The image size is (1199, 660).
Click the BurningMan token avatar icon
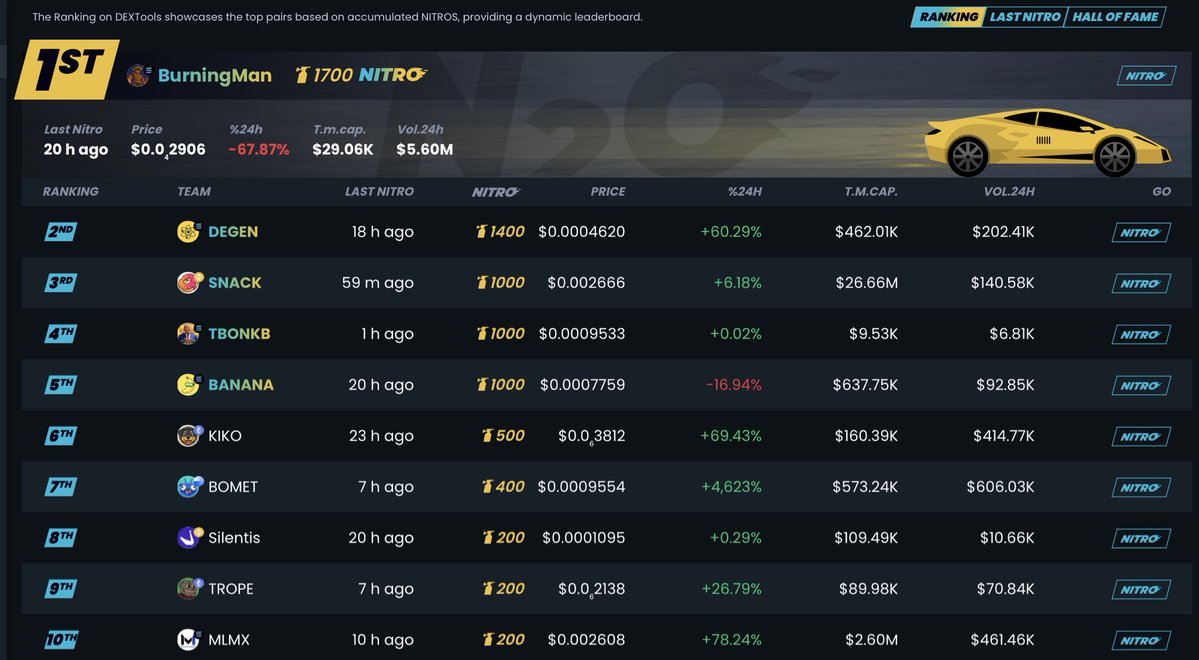tap(139, 76)
